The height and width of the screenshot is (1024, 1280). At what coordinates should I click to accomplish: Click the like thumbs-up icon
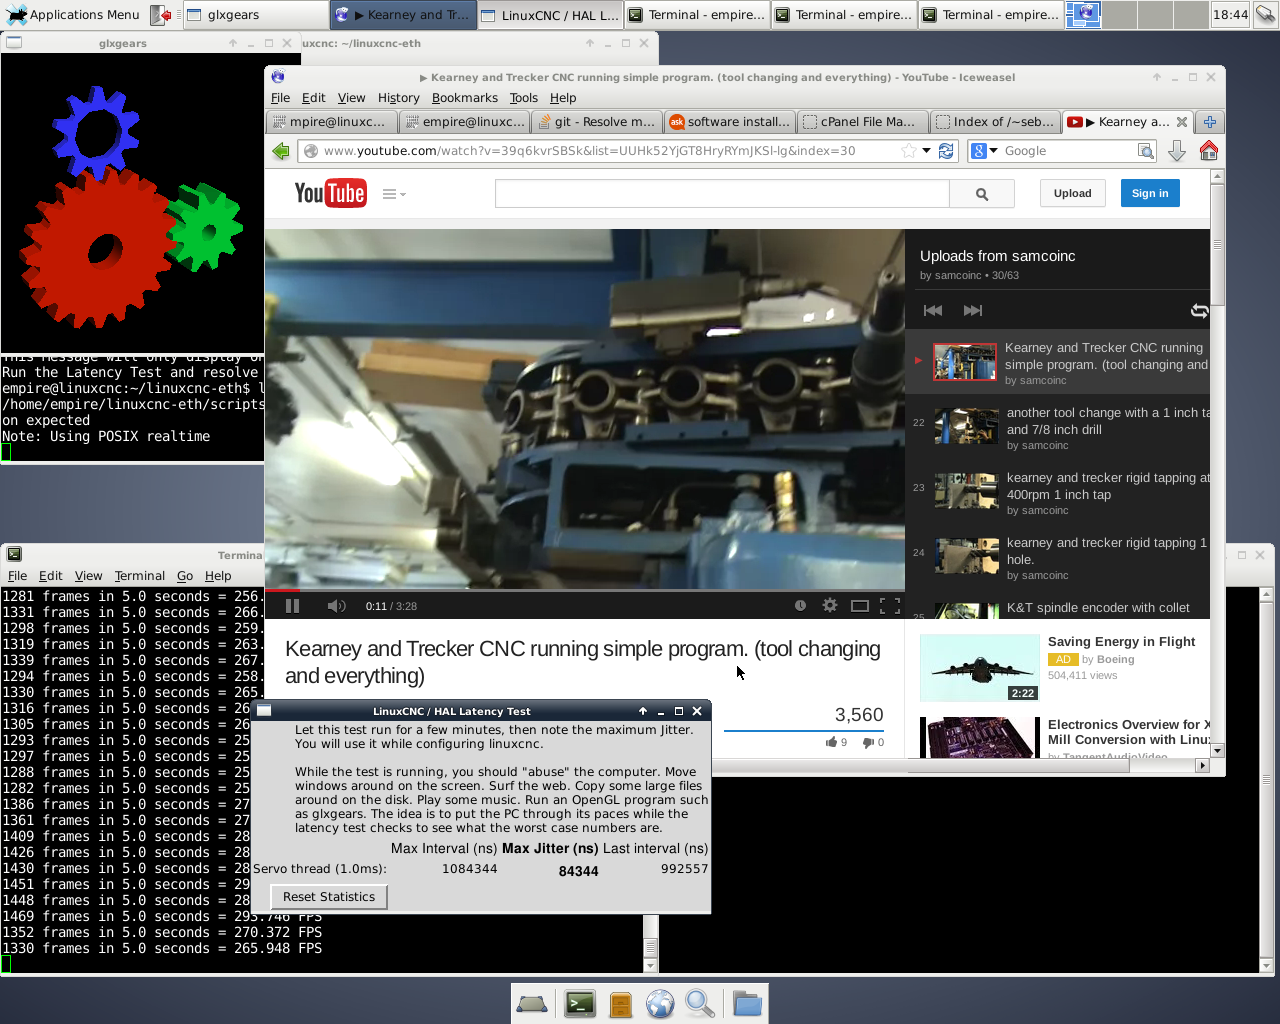[831, 742]
